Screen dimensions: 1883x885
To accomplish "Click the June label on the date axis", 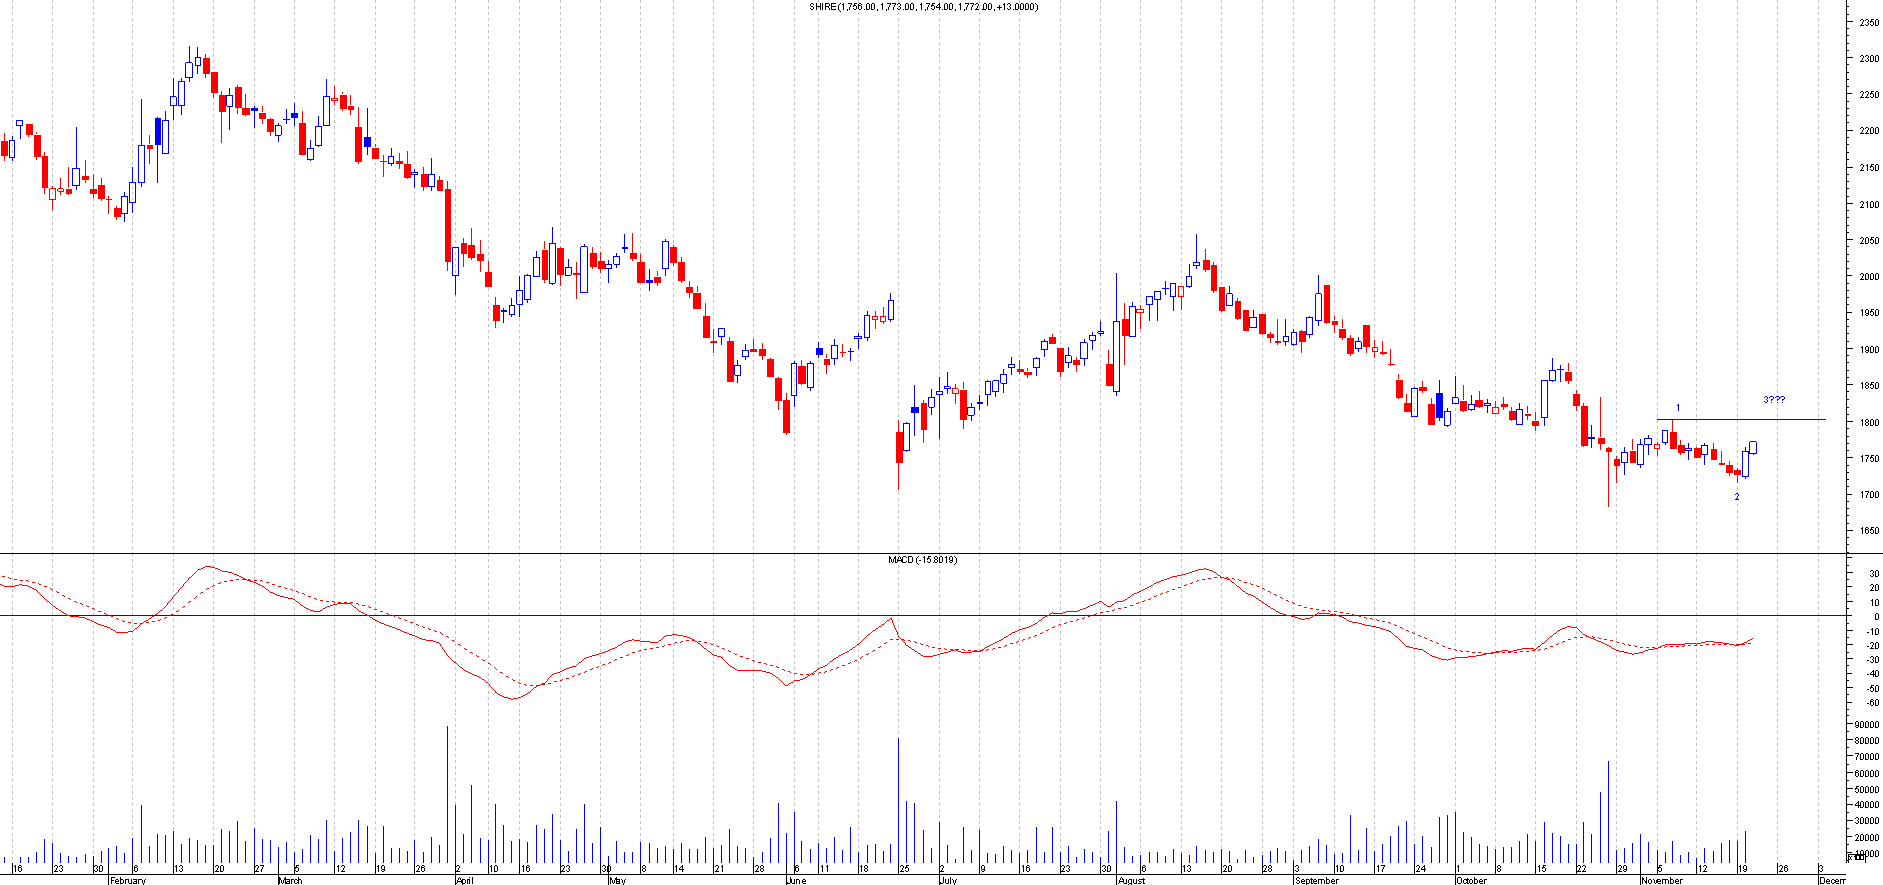I will tap(795, 880).
